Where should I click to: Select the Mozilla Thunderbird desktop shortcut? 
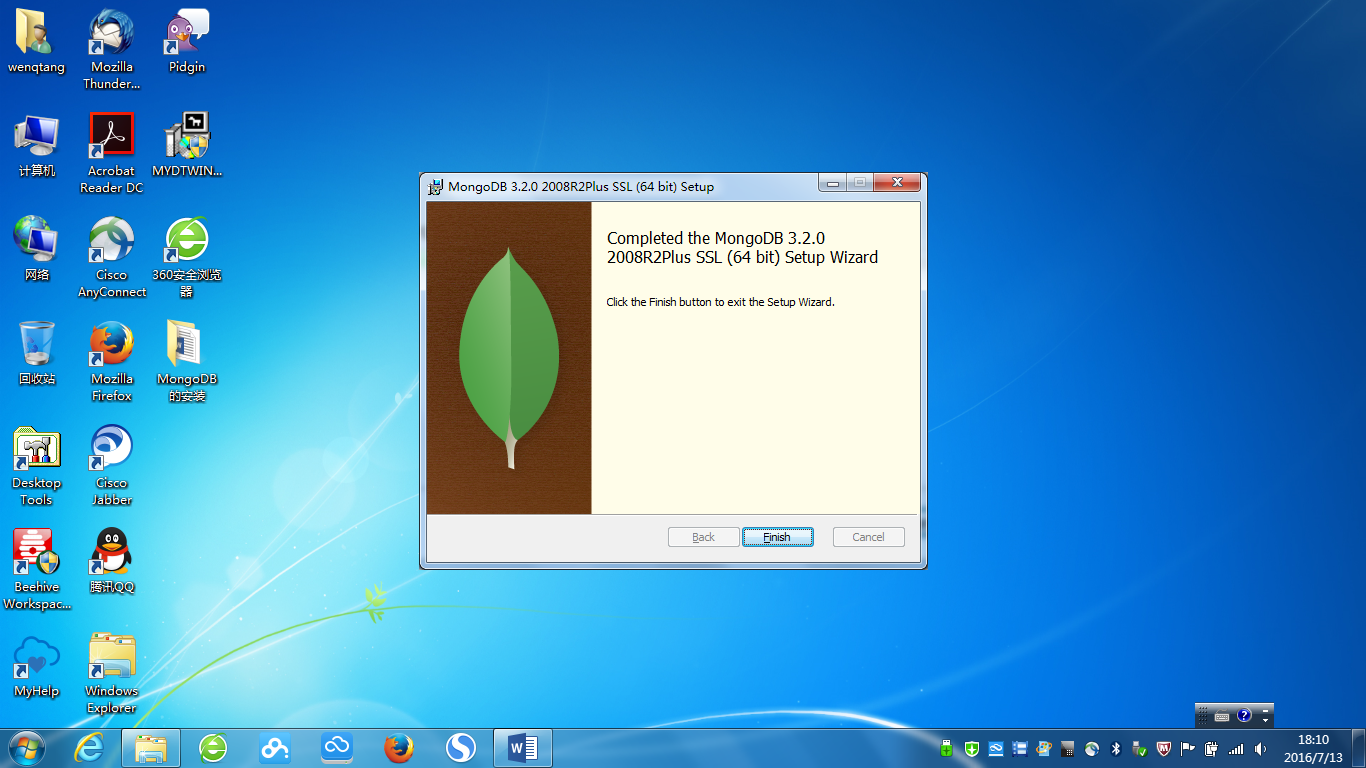point(112,50)
